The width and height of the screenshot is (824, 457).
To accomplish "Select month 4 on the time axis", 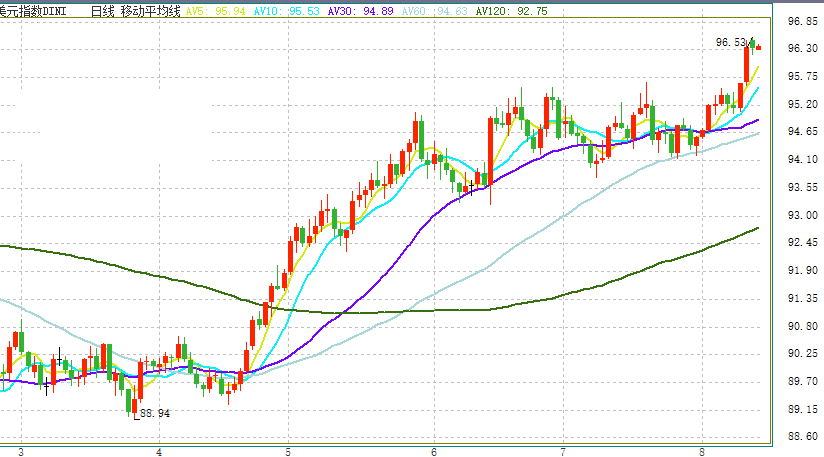I will click(160, 452).
